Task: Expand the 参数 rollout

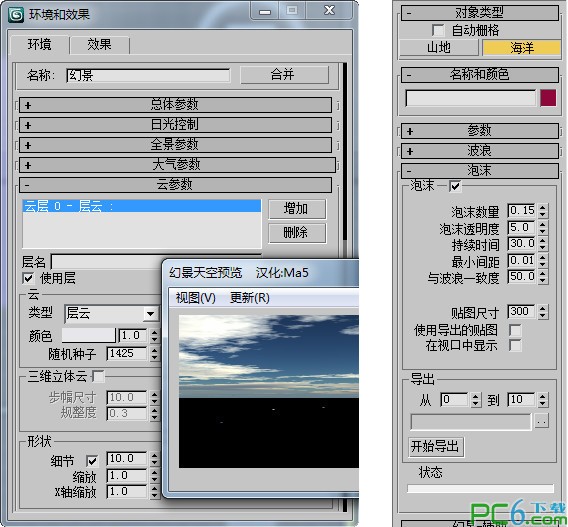Action: pos(480,131)
